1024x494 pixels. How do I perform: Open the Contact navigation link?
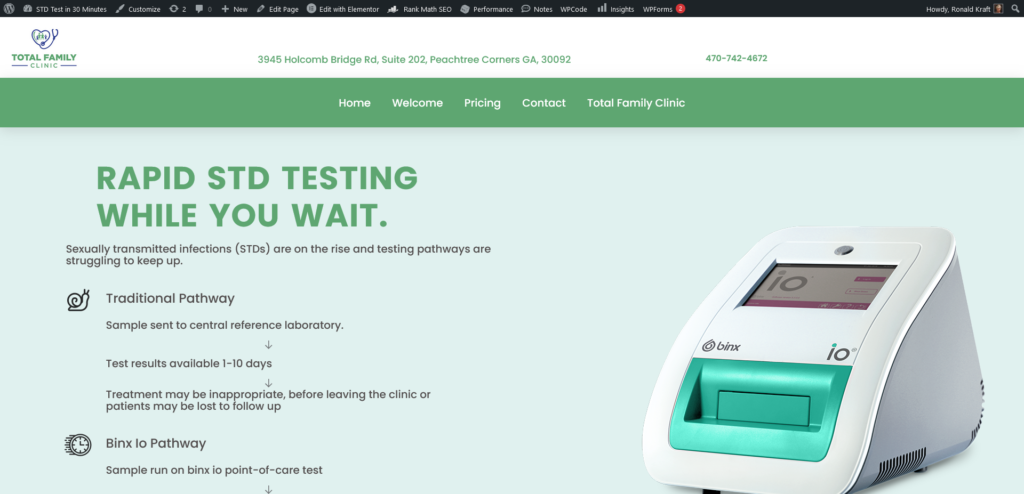click(x=544, y=103)
